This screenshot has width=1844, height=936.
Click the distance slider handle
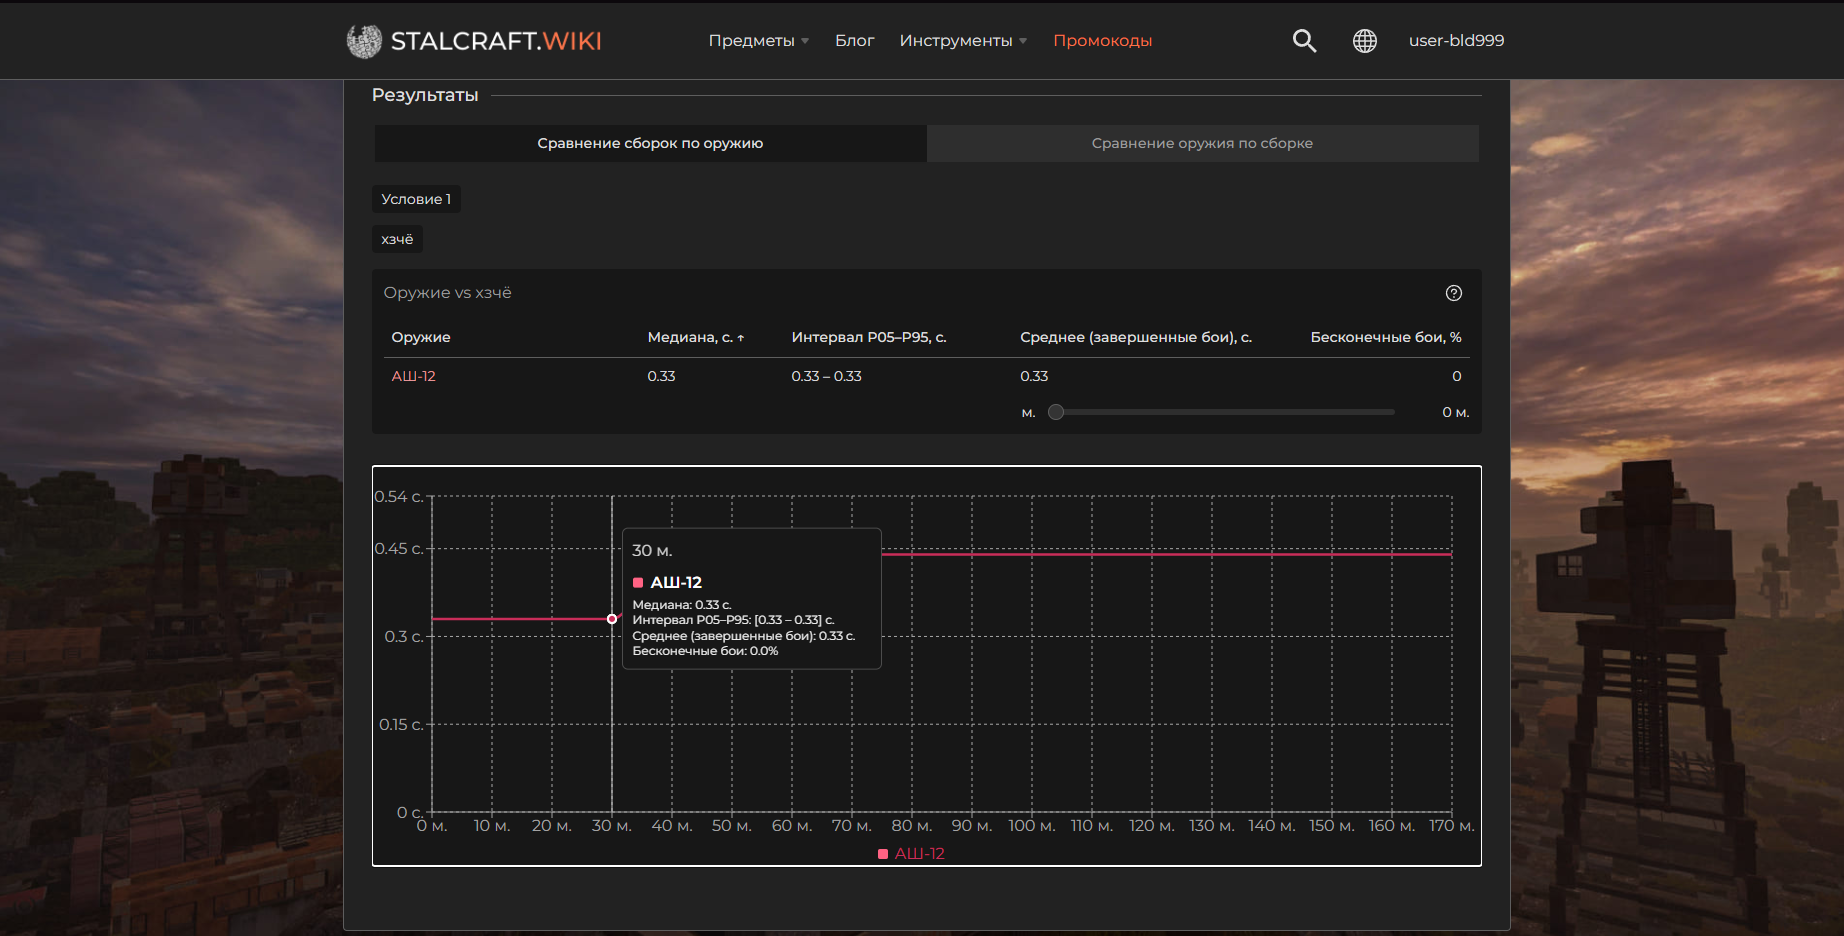[x=1056, y=412]
